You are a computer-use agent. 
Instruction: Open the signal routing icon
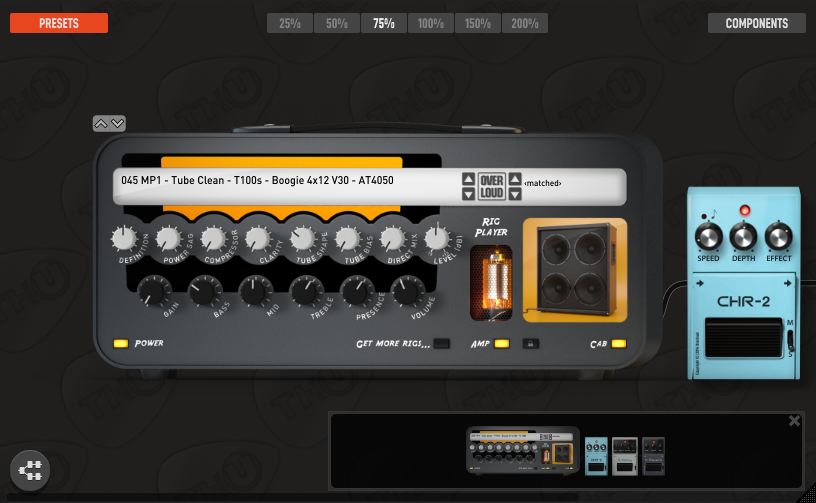point(30,470)
